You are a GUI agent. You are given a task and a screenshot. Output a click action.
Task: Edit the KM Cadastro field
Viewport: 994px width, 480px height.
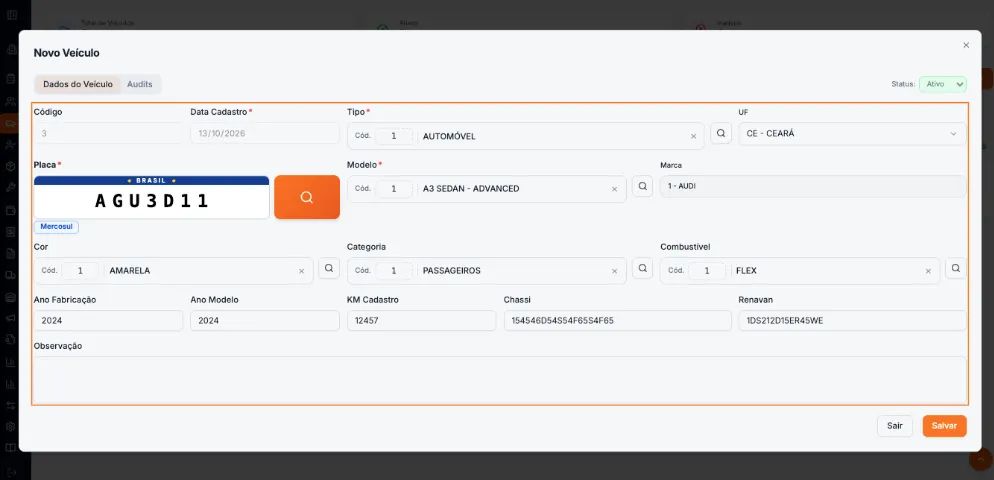(422, 321)
